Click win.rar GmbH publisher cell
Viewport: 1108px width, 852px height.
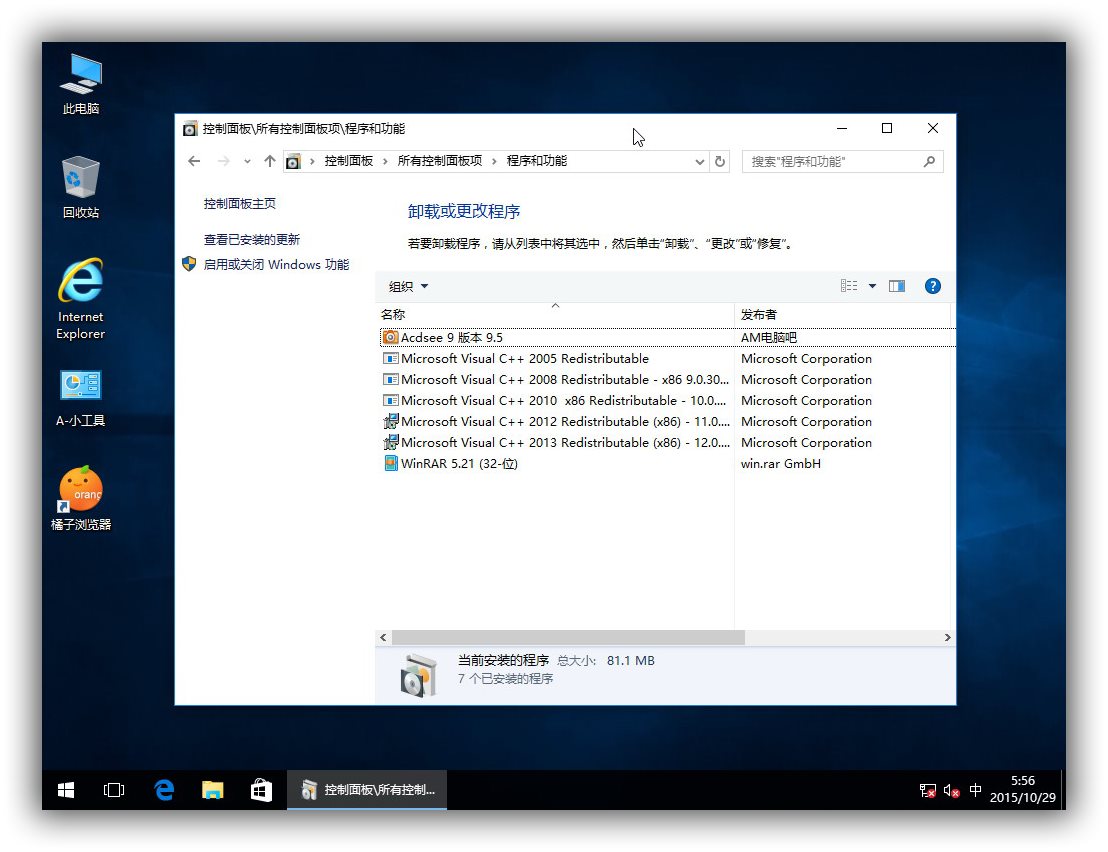(780, 463)
